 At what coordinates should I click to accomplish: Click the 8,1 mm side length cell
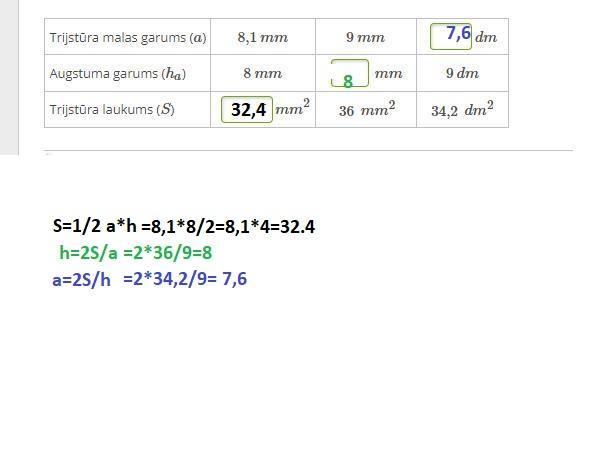click(x=262, y=38)
